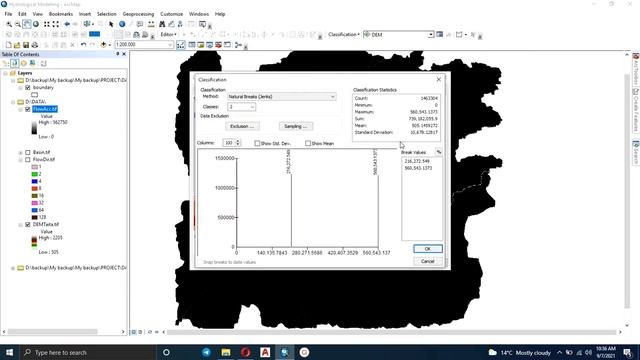Open the Windows menu
The width and height of the screenshot is (640, 360).
199,14
